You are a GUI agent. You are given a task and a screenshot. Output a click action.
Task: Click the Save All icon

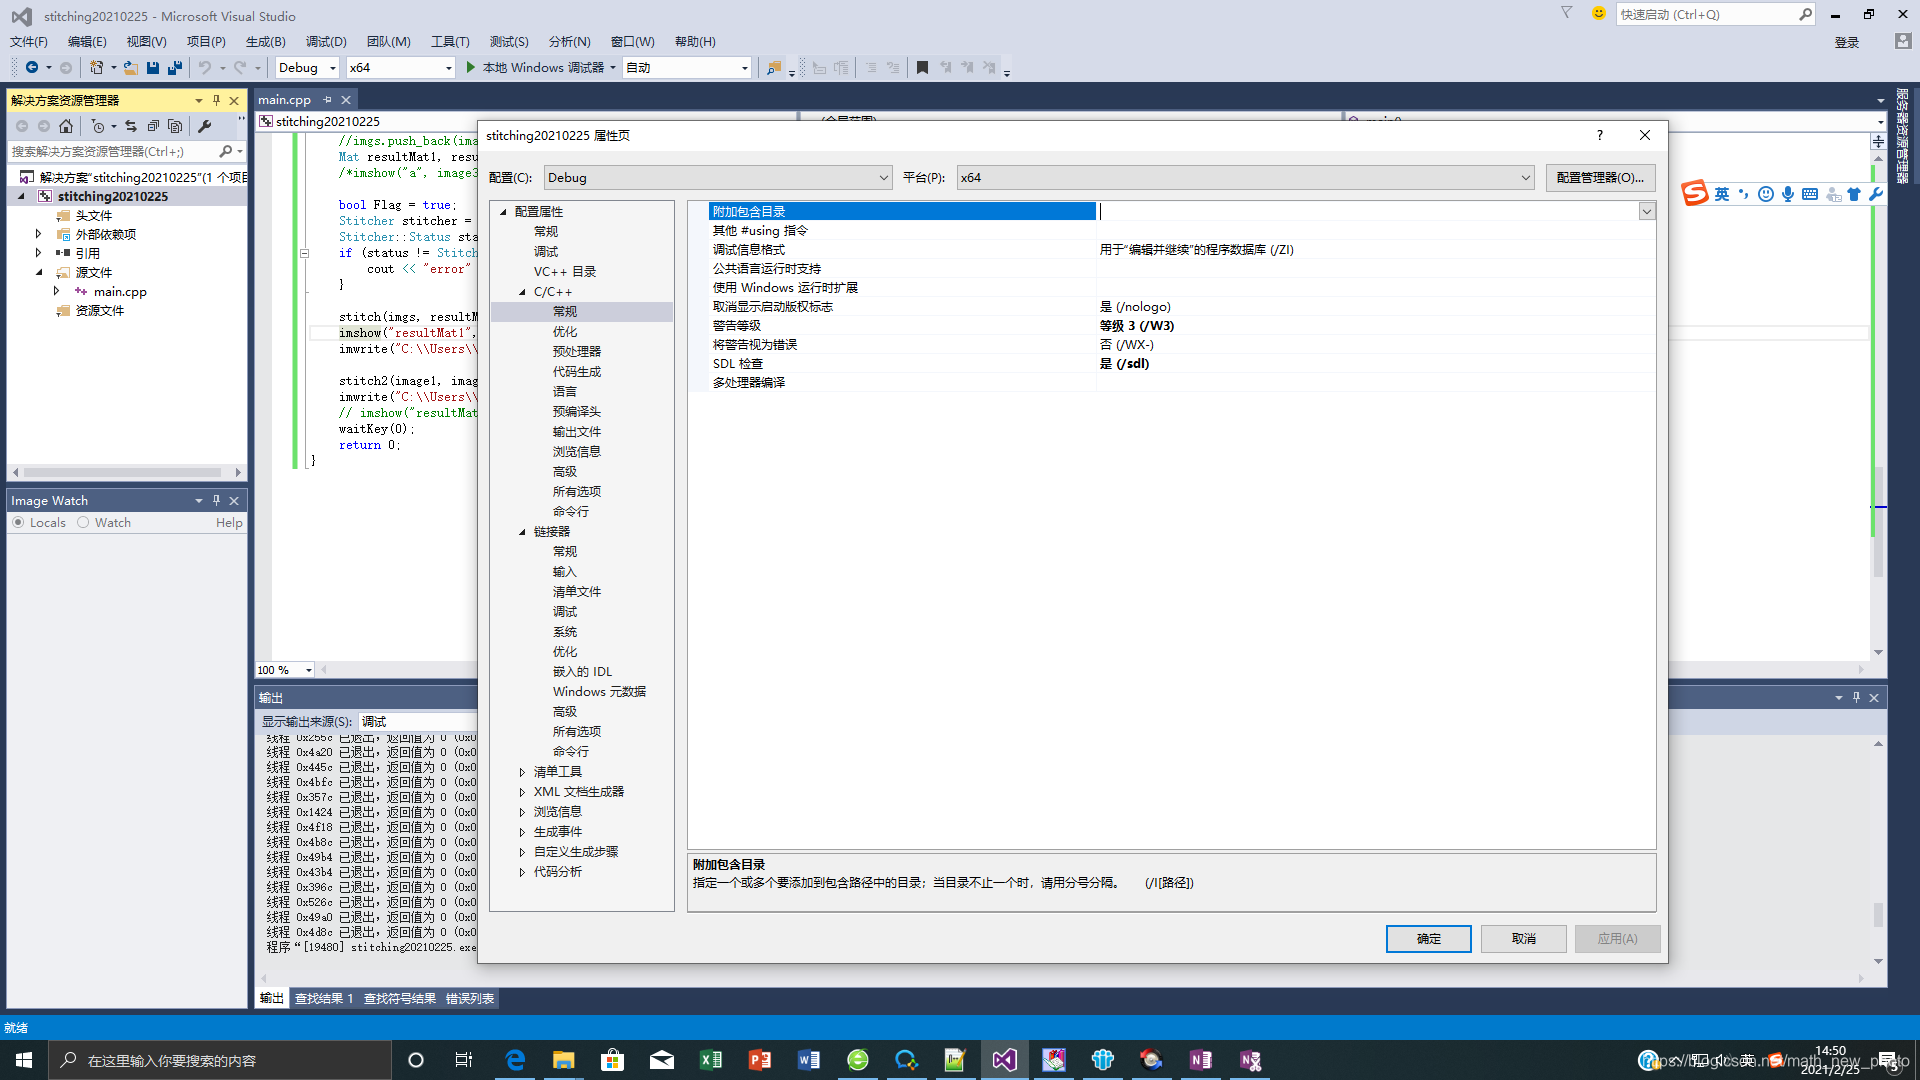(x=175, y=68)
